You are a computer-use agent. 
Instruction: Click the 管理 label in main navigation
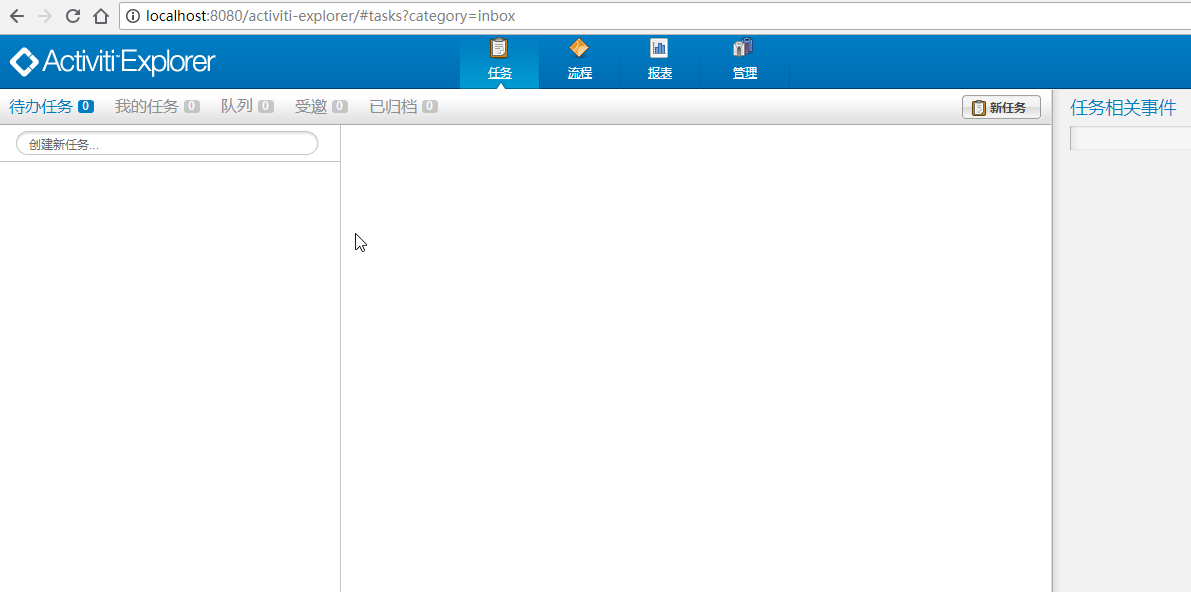[x=744, y=74]
